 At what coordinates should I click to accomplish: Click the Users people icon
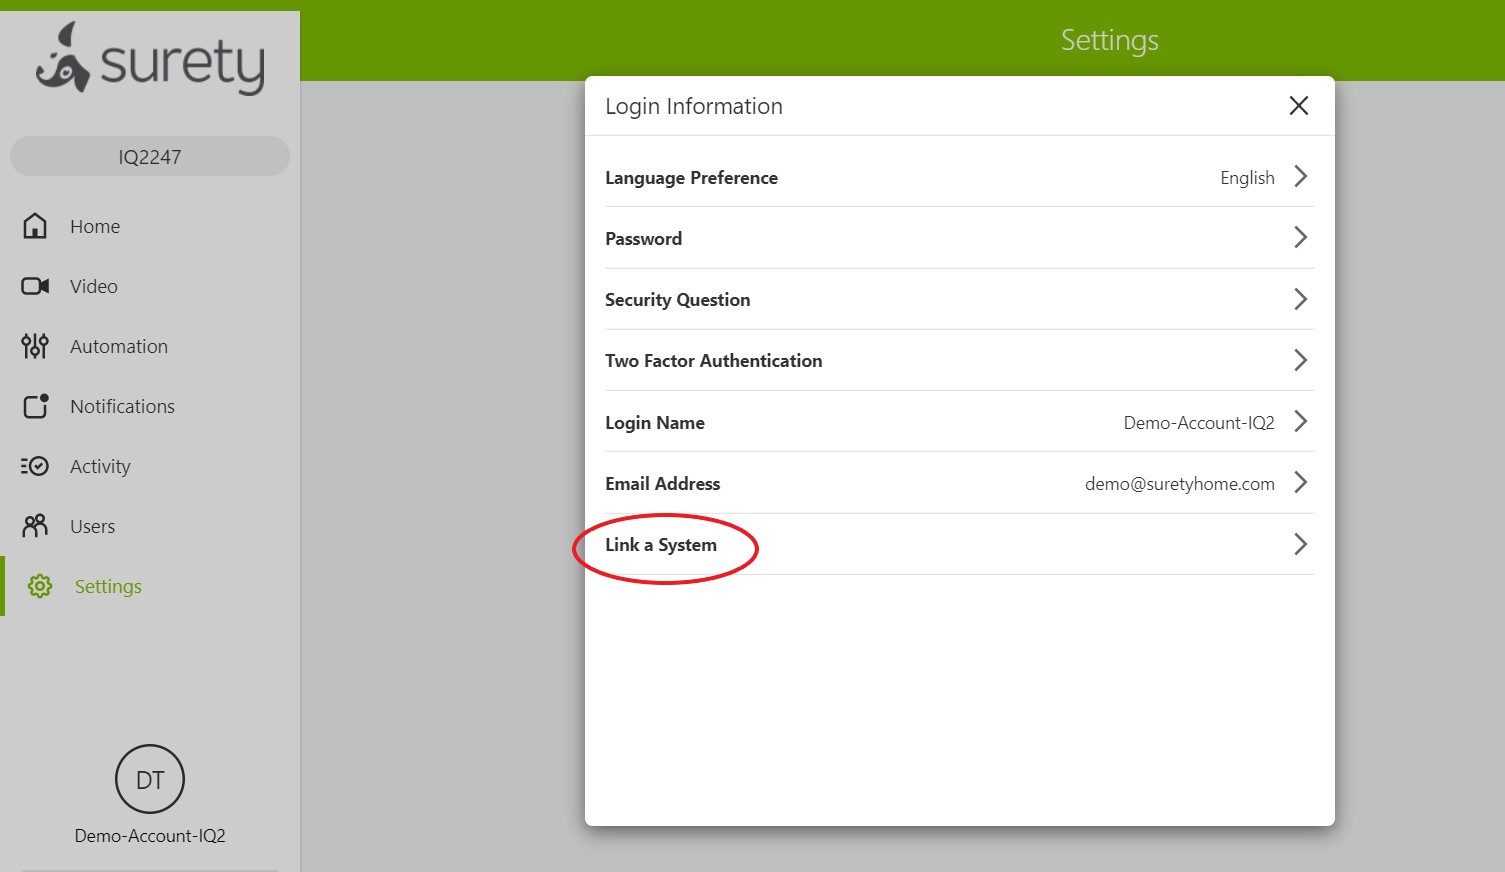tap(34, 526)
